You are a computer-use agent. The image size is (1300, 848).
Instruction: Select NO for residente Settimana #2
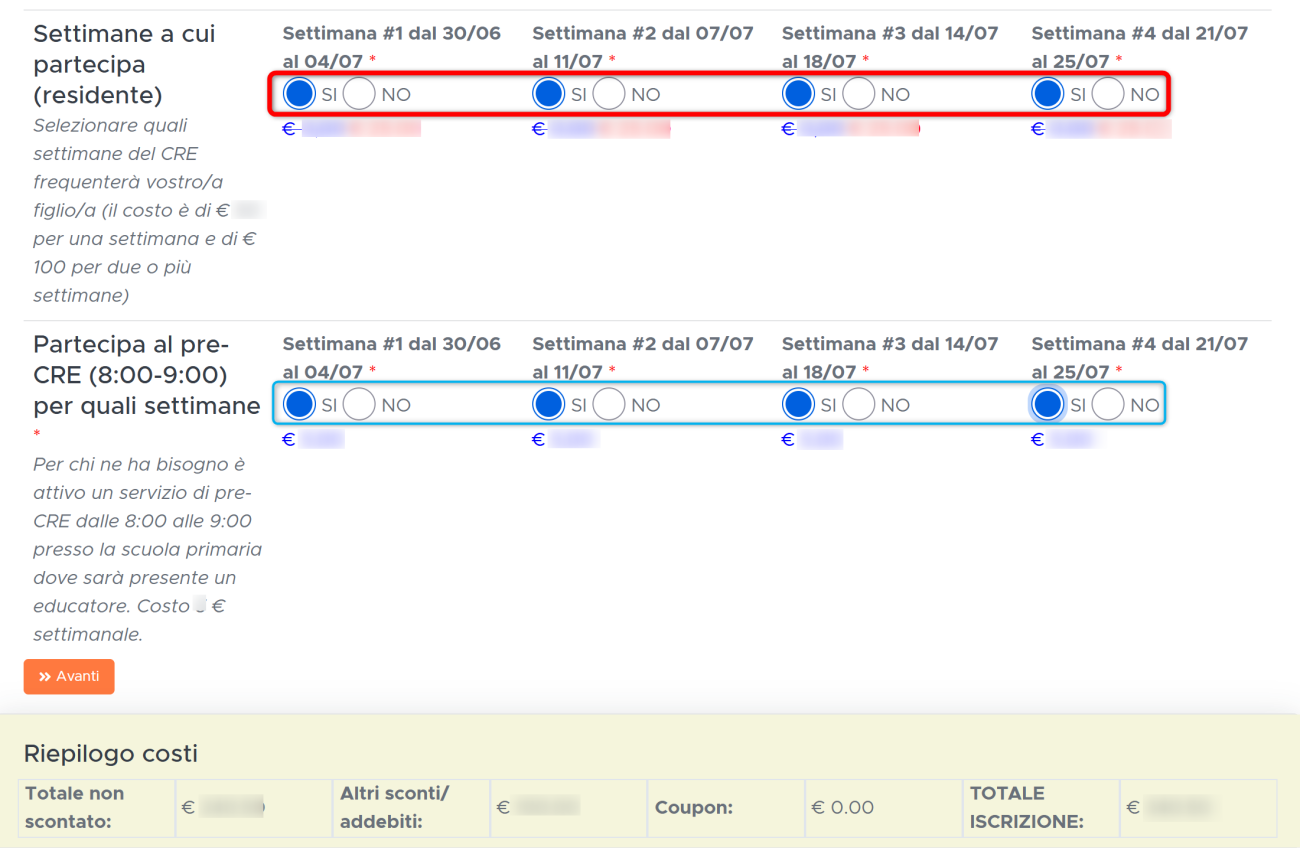pos(609,94)
